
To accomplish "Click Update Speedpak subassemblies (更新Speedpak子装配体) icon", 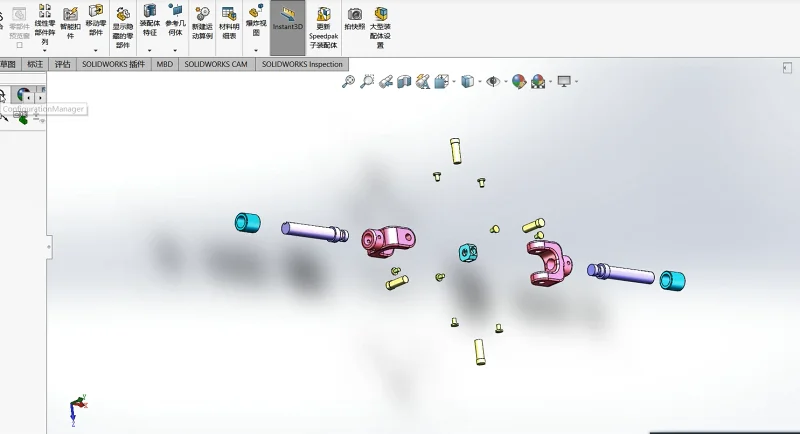I will tap(323, 14).
